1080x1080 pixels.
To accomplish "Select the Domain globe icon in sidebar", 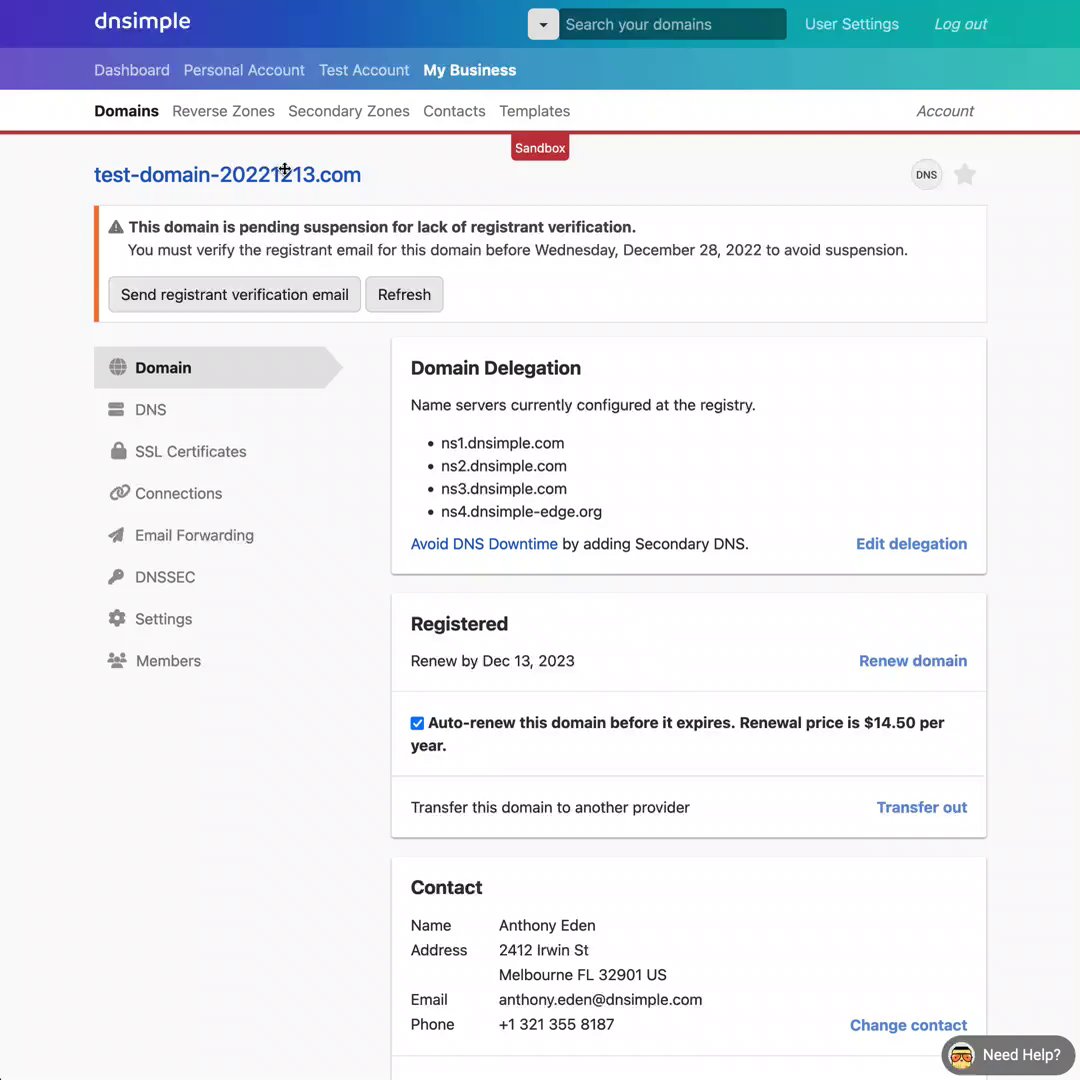I will tap(118, 367).
